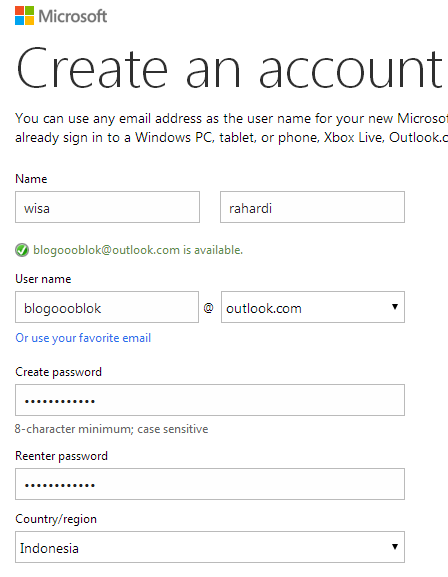Click '8-character minimum; case sensitive' hint

[x=112, y=429]
